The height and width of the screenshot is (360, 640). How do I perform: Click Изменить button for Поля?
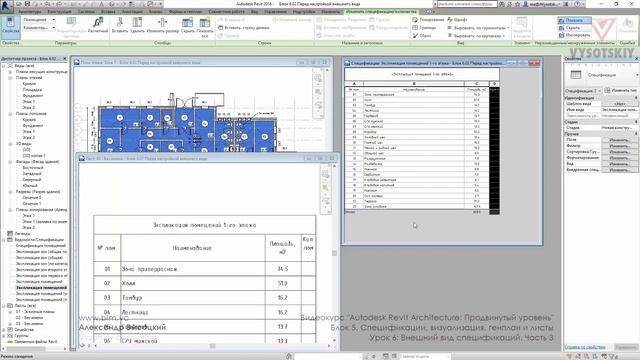(620, 140)
